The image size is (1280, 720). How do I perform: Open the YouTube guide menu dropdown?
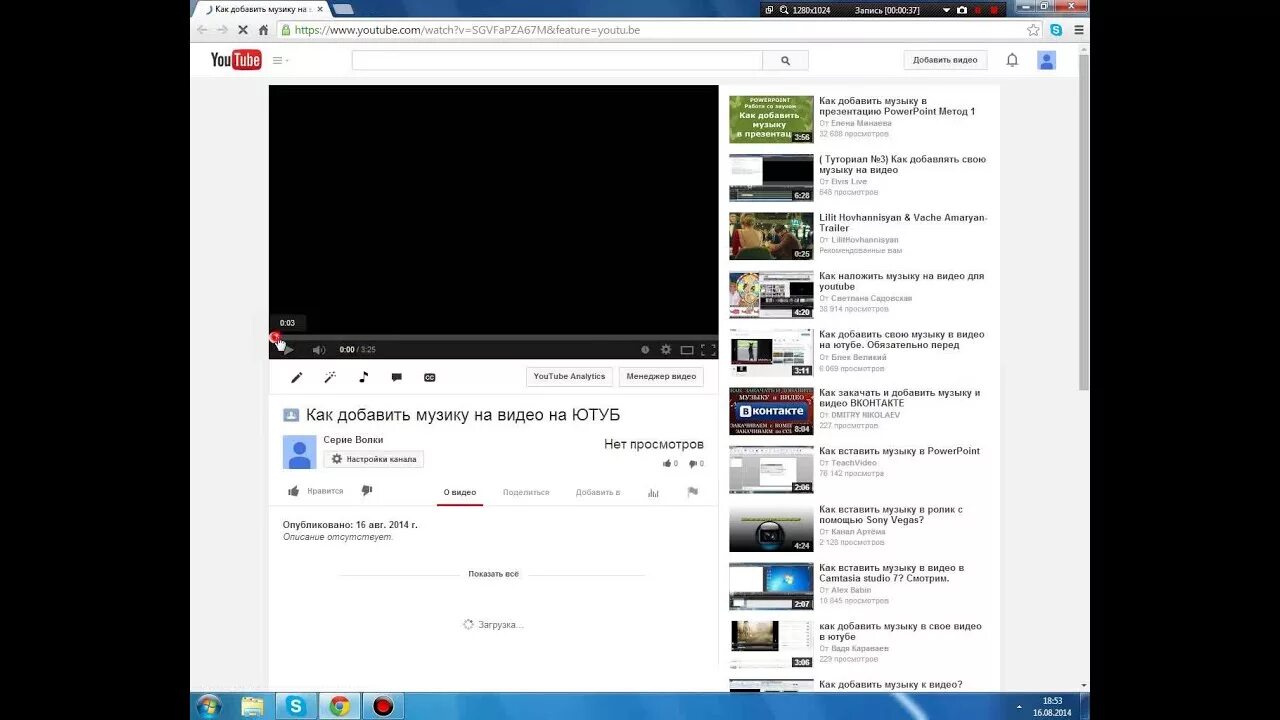(x=281, y=60)
